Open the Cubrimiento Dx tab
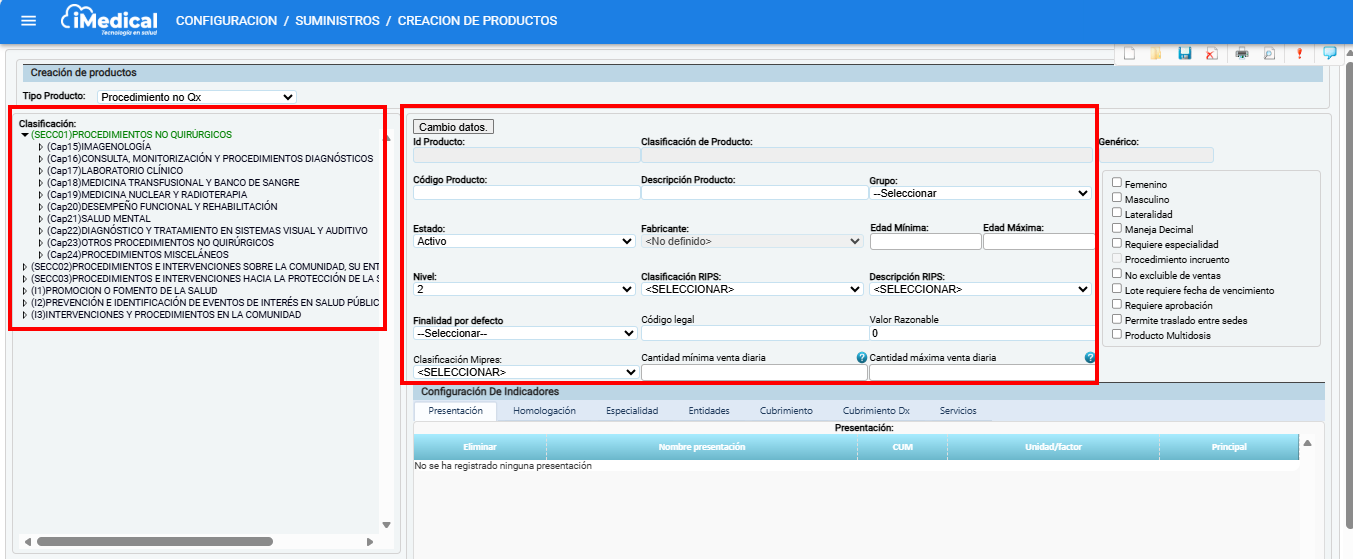The height and width of the screenshot is (559, 1353). (875, 411)
